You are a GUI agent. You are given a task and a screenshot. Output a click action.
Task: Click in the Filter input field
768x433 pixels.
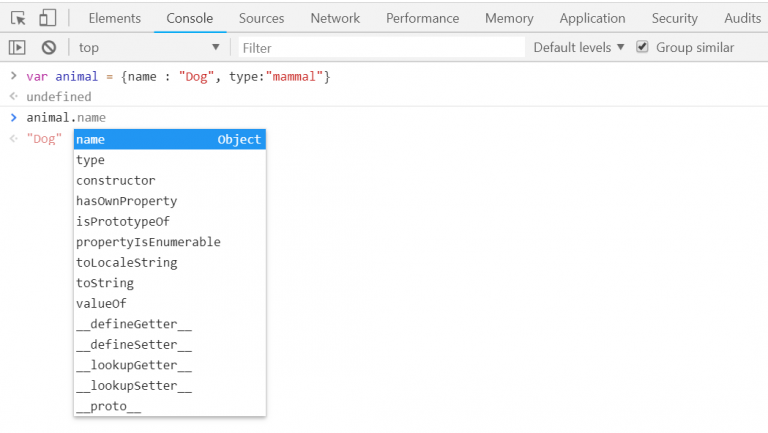pyautogui.click(x=380, y=47)
